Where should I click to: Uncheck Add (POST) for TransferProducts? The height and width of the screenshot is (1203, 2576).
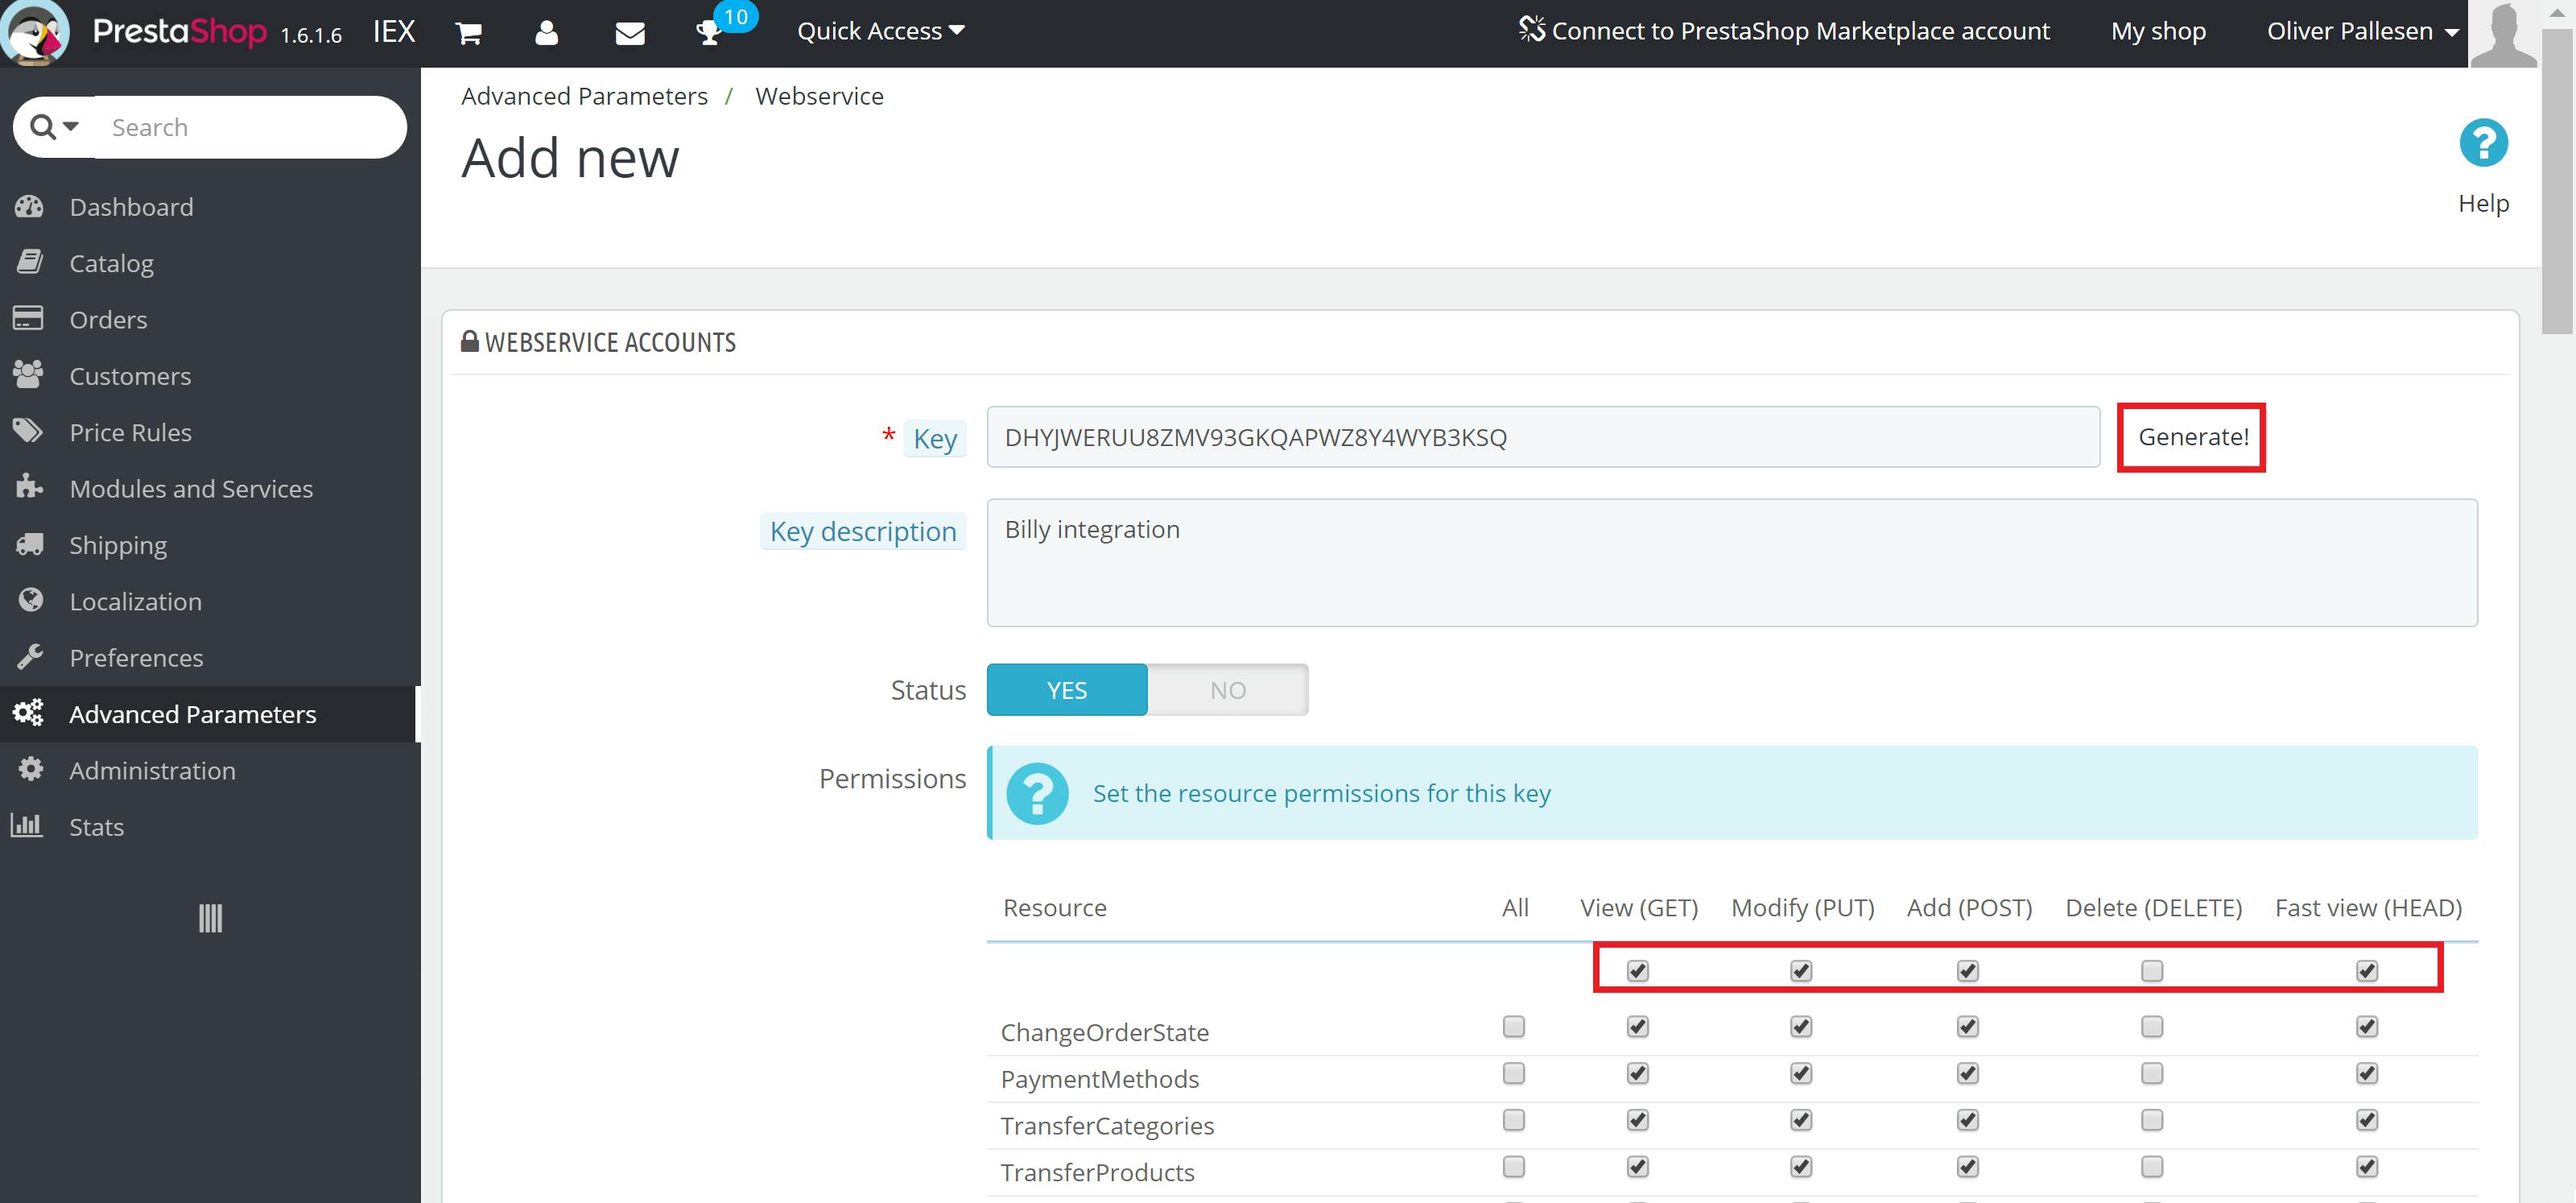(1968, 1166)
